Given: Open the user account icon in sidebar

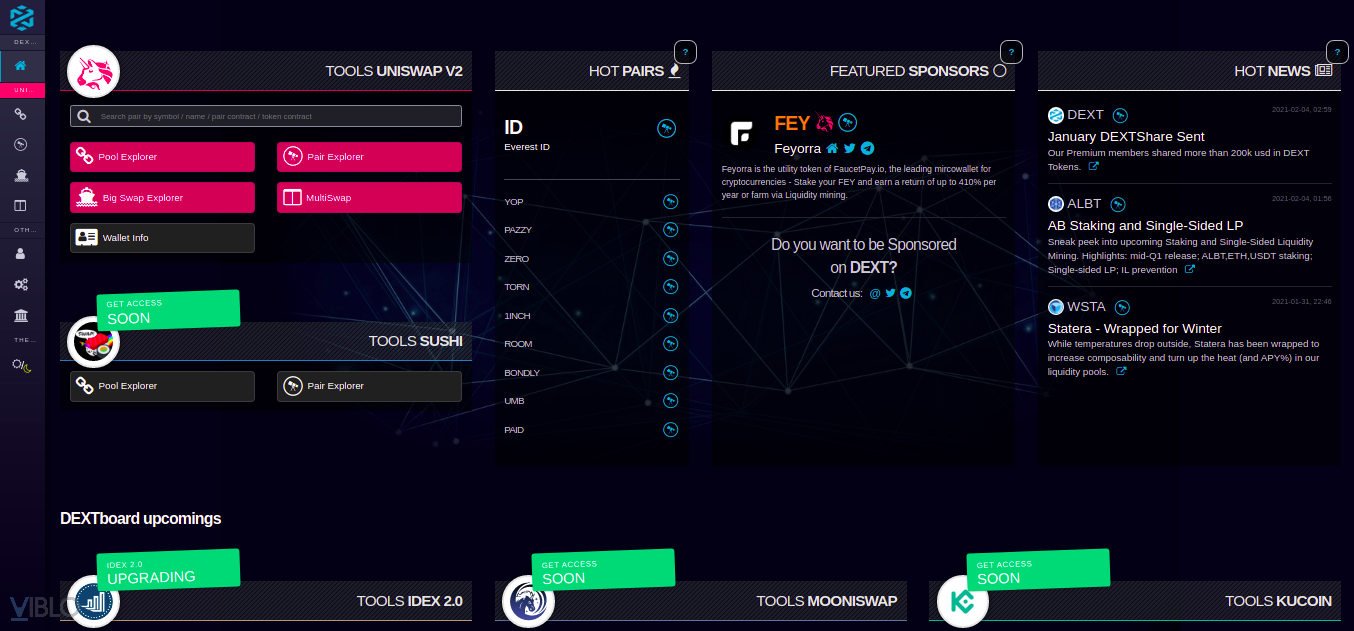Looking at the screenshot, I should (21, 254).
